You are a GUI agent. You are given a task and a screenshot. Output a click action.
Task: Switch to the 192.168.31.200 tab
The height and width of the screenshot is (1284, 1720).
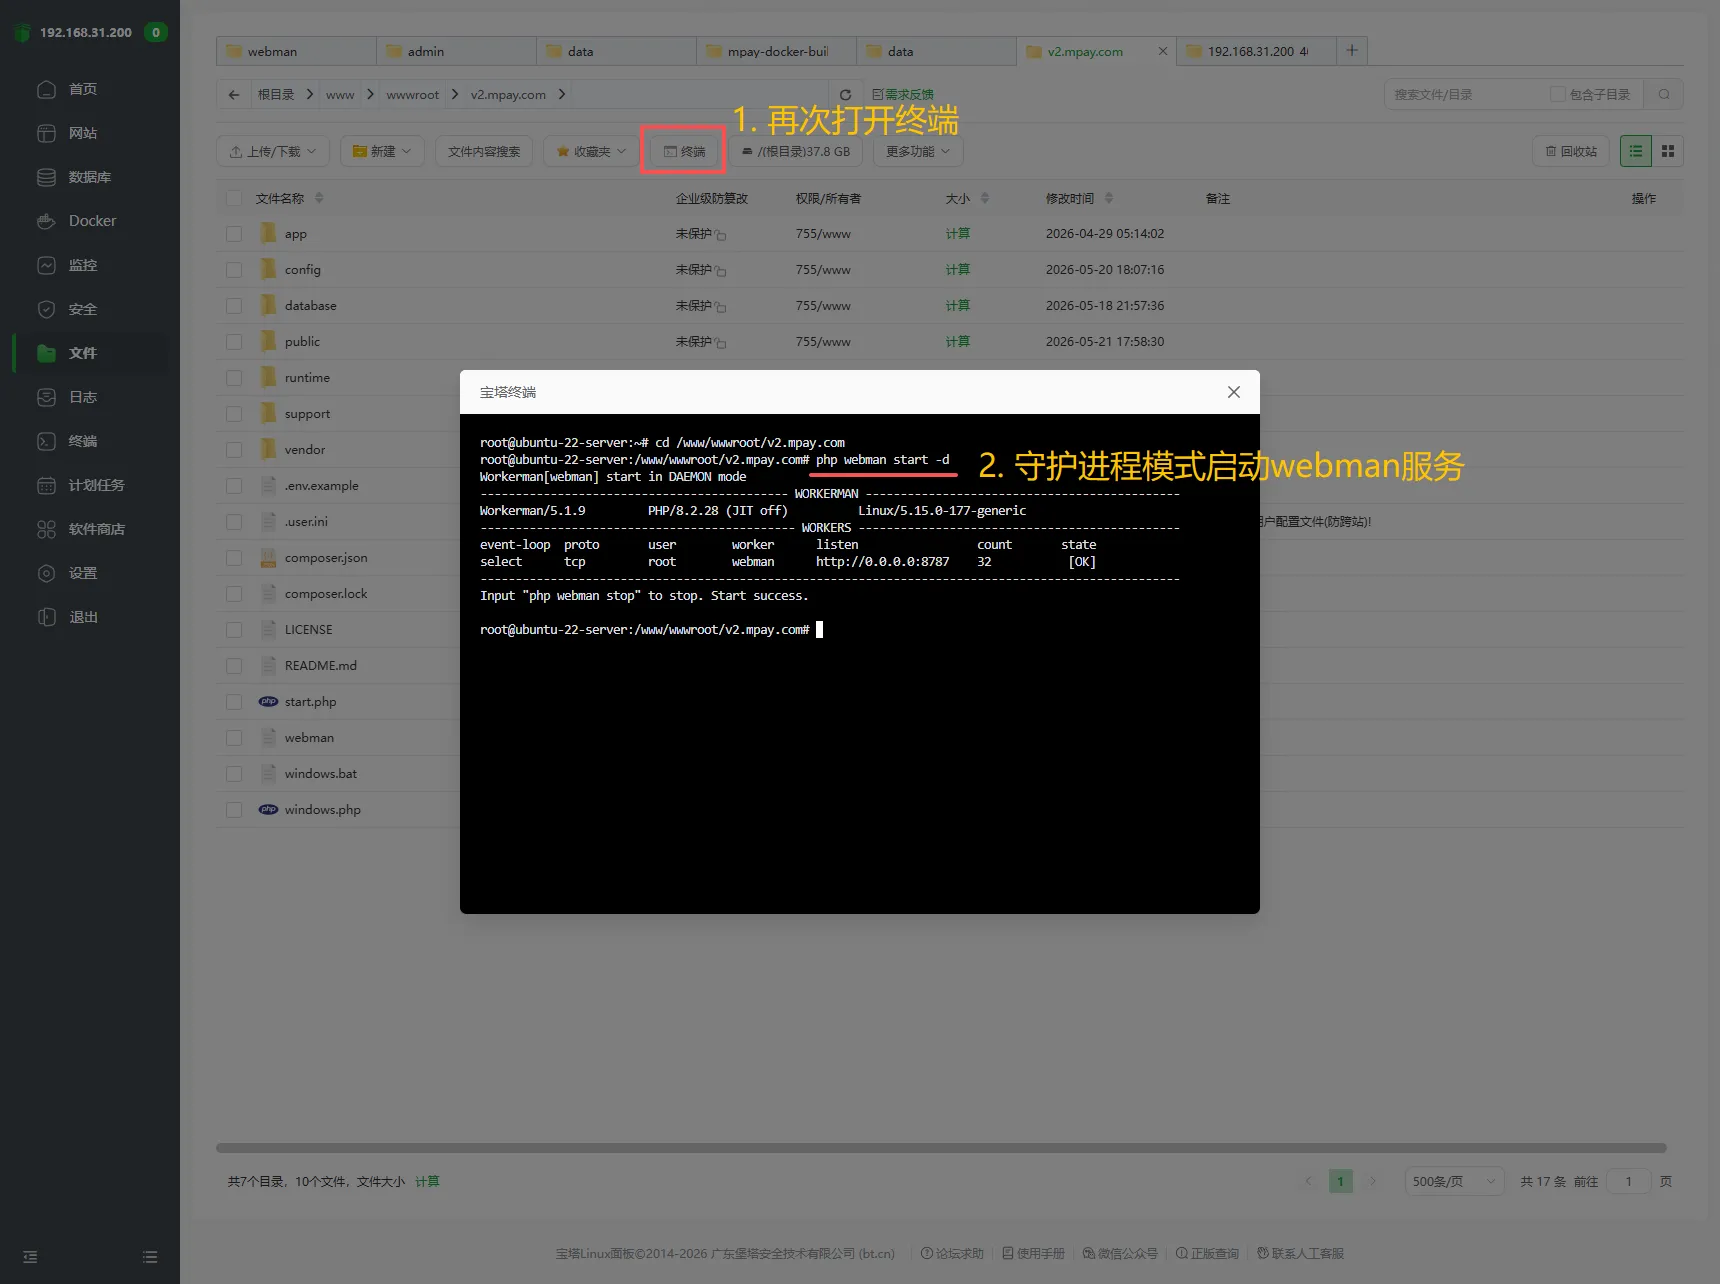(1256, 51)
